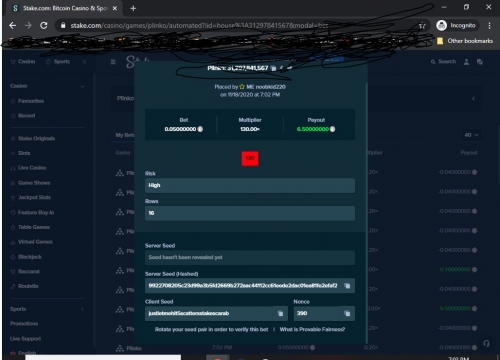The image size is (500, 360).
Task: Collapse the Casino sidebar group
Action: (x=82, y=86)
